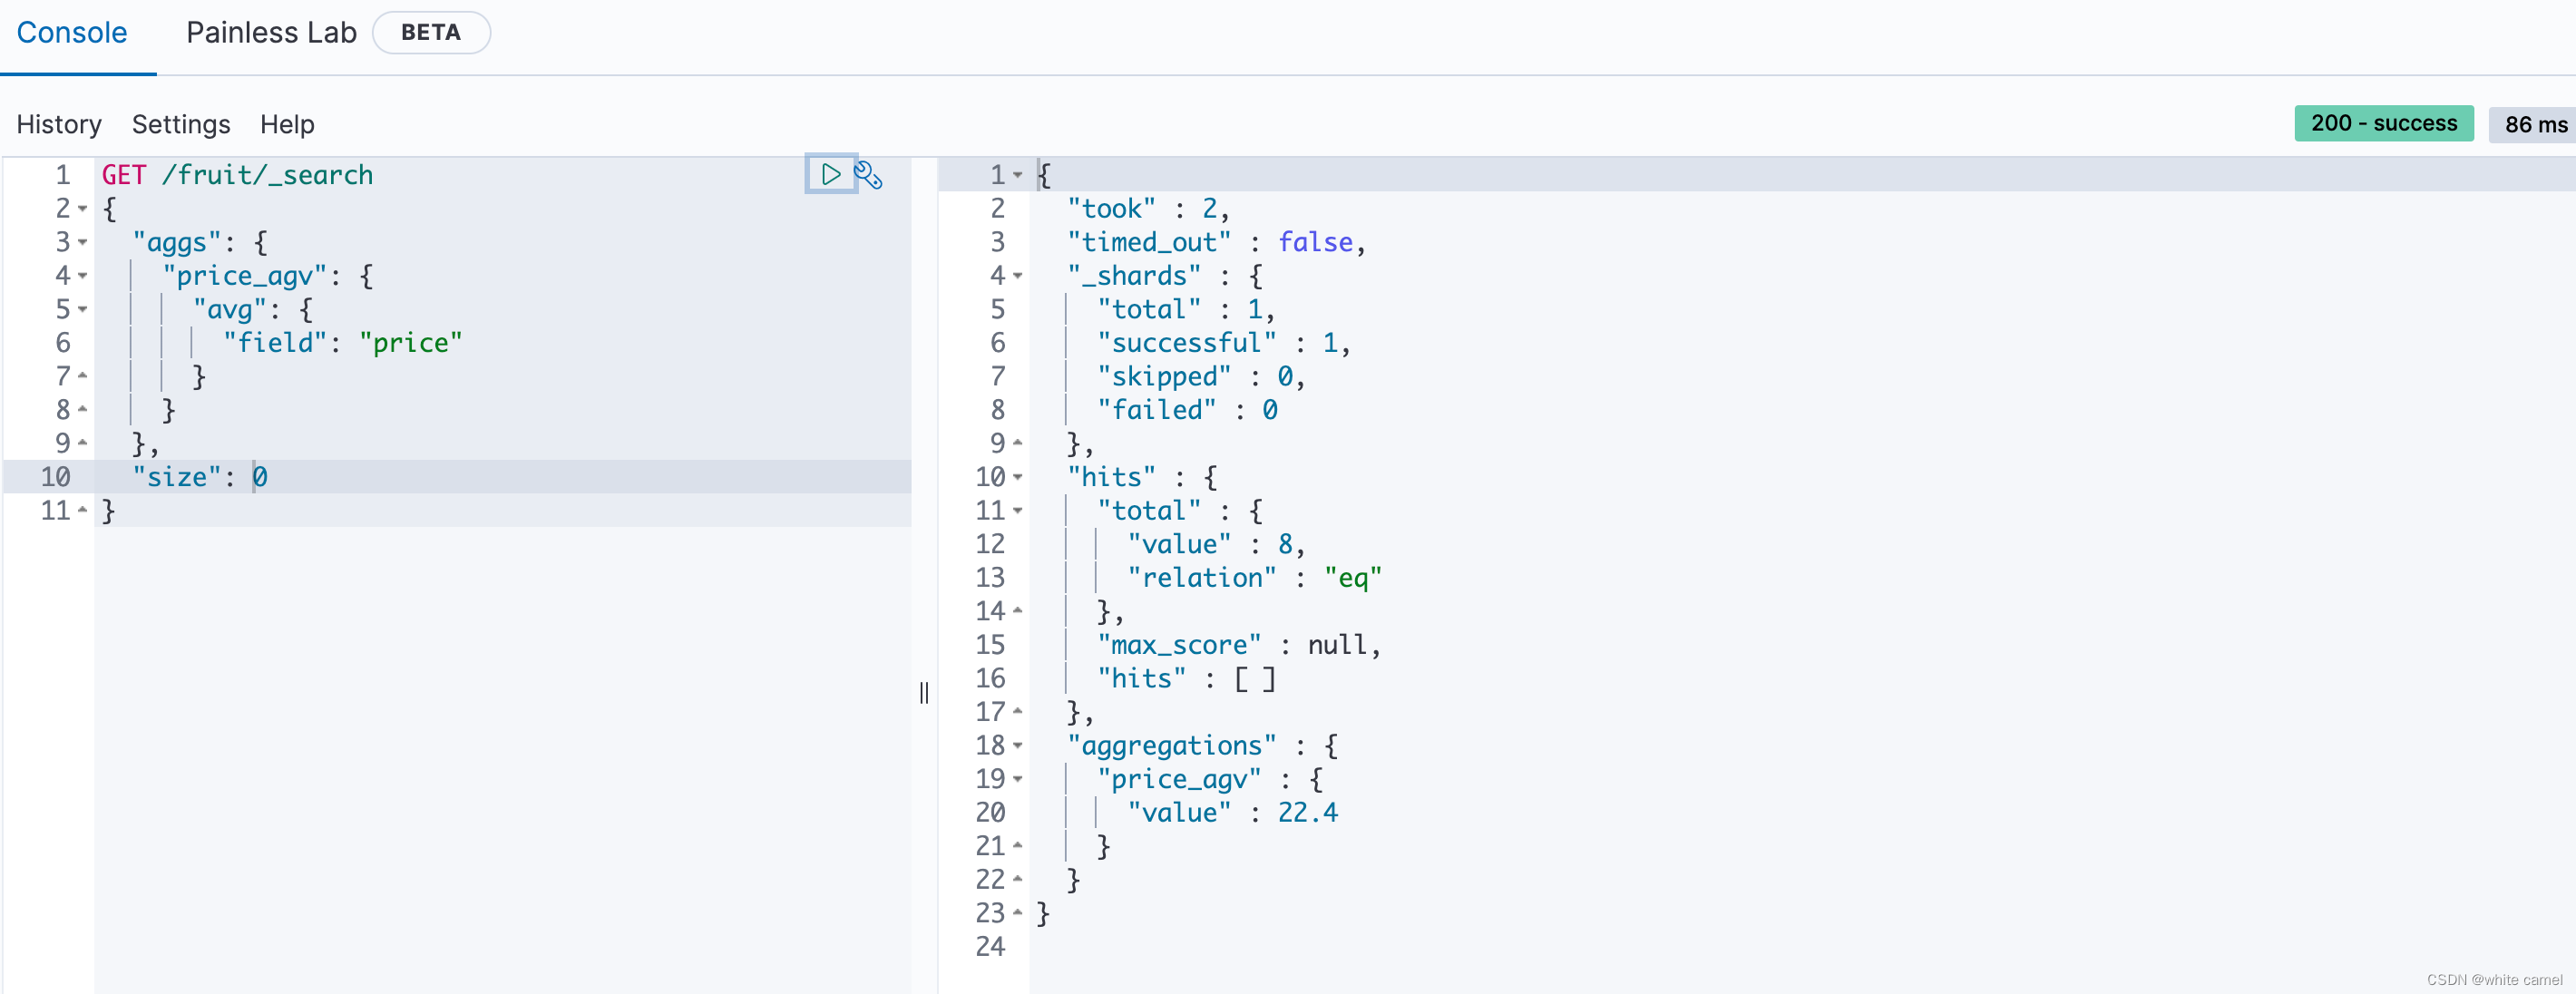Viewport: 2576px width, 994px height.
Task: Click the "failed" : 0 response line
Action: [x=1187, y=410]
